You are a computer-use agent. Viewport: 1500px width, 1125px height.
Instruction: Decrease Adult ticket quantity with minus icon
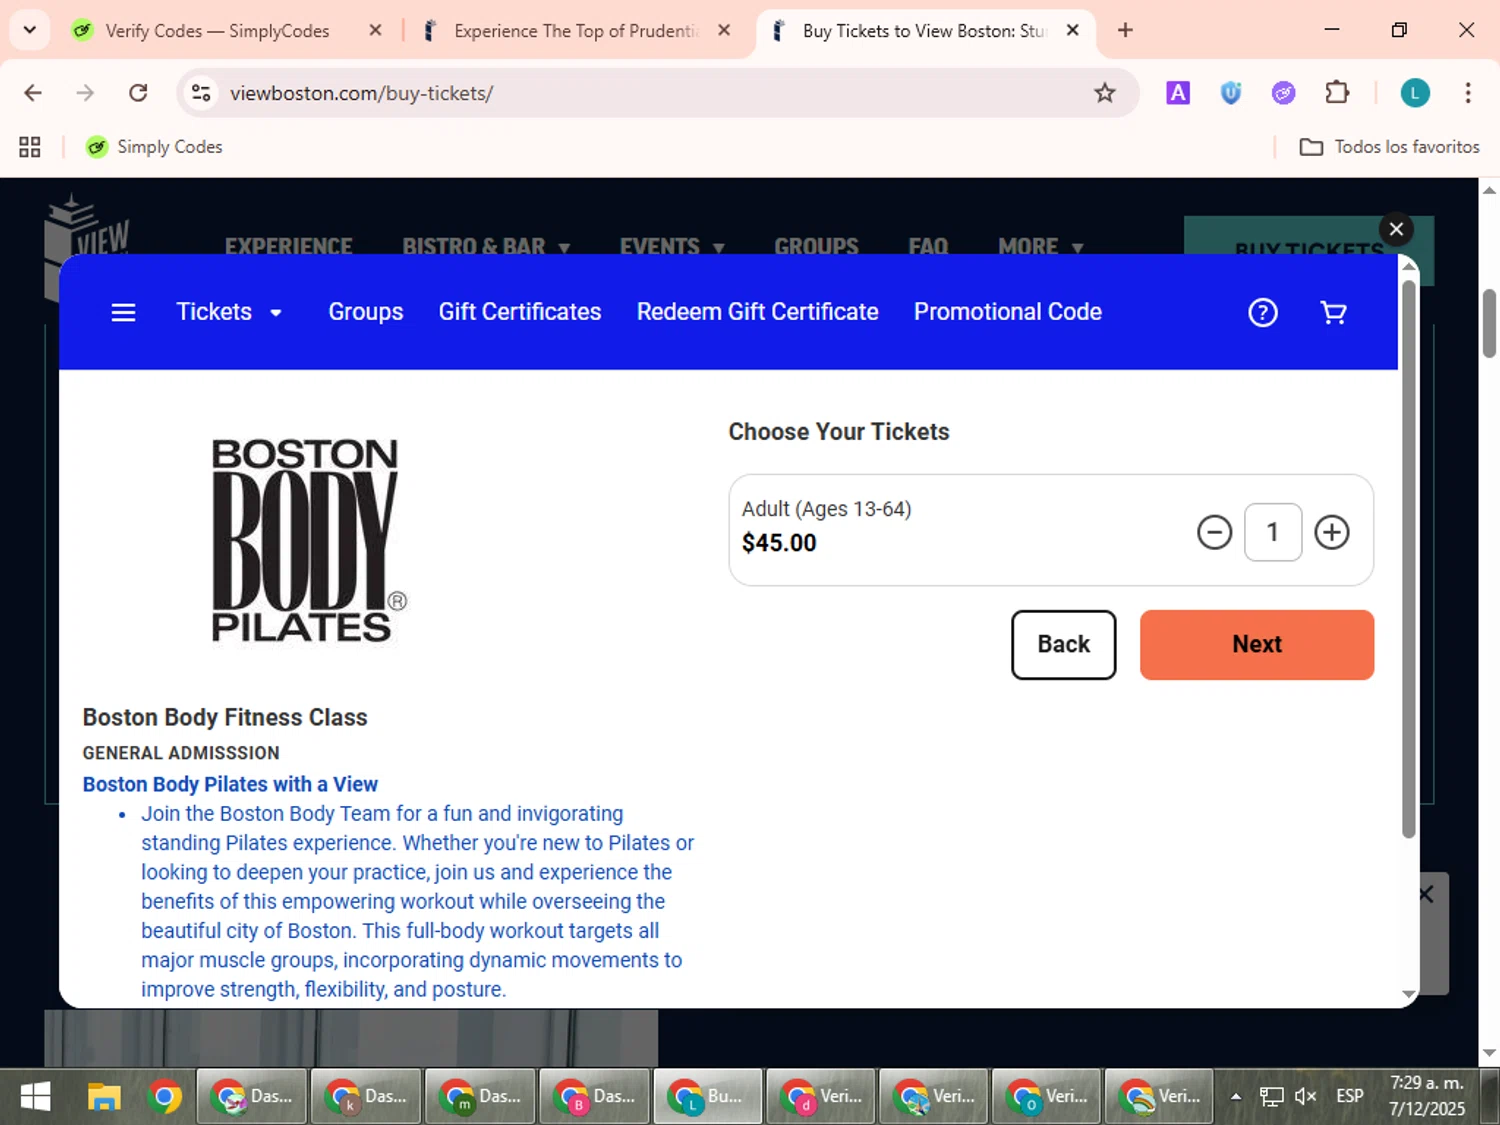(1214, 532)
